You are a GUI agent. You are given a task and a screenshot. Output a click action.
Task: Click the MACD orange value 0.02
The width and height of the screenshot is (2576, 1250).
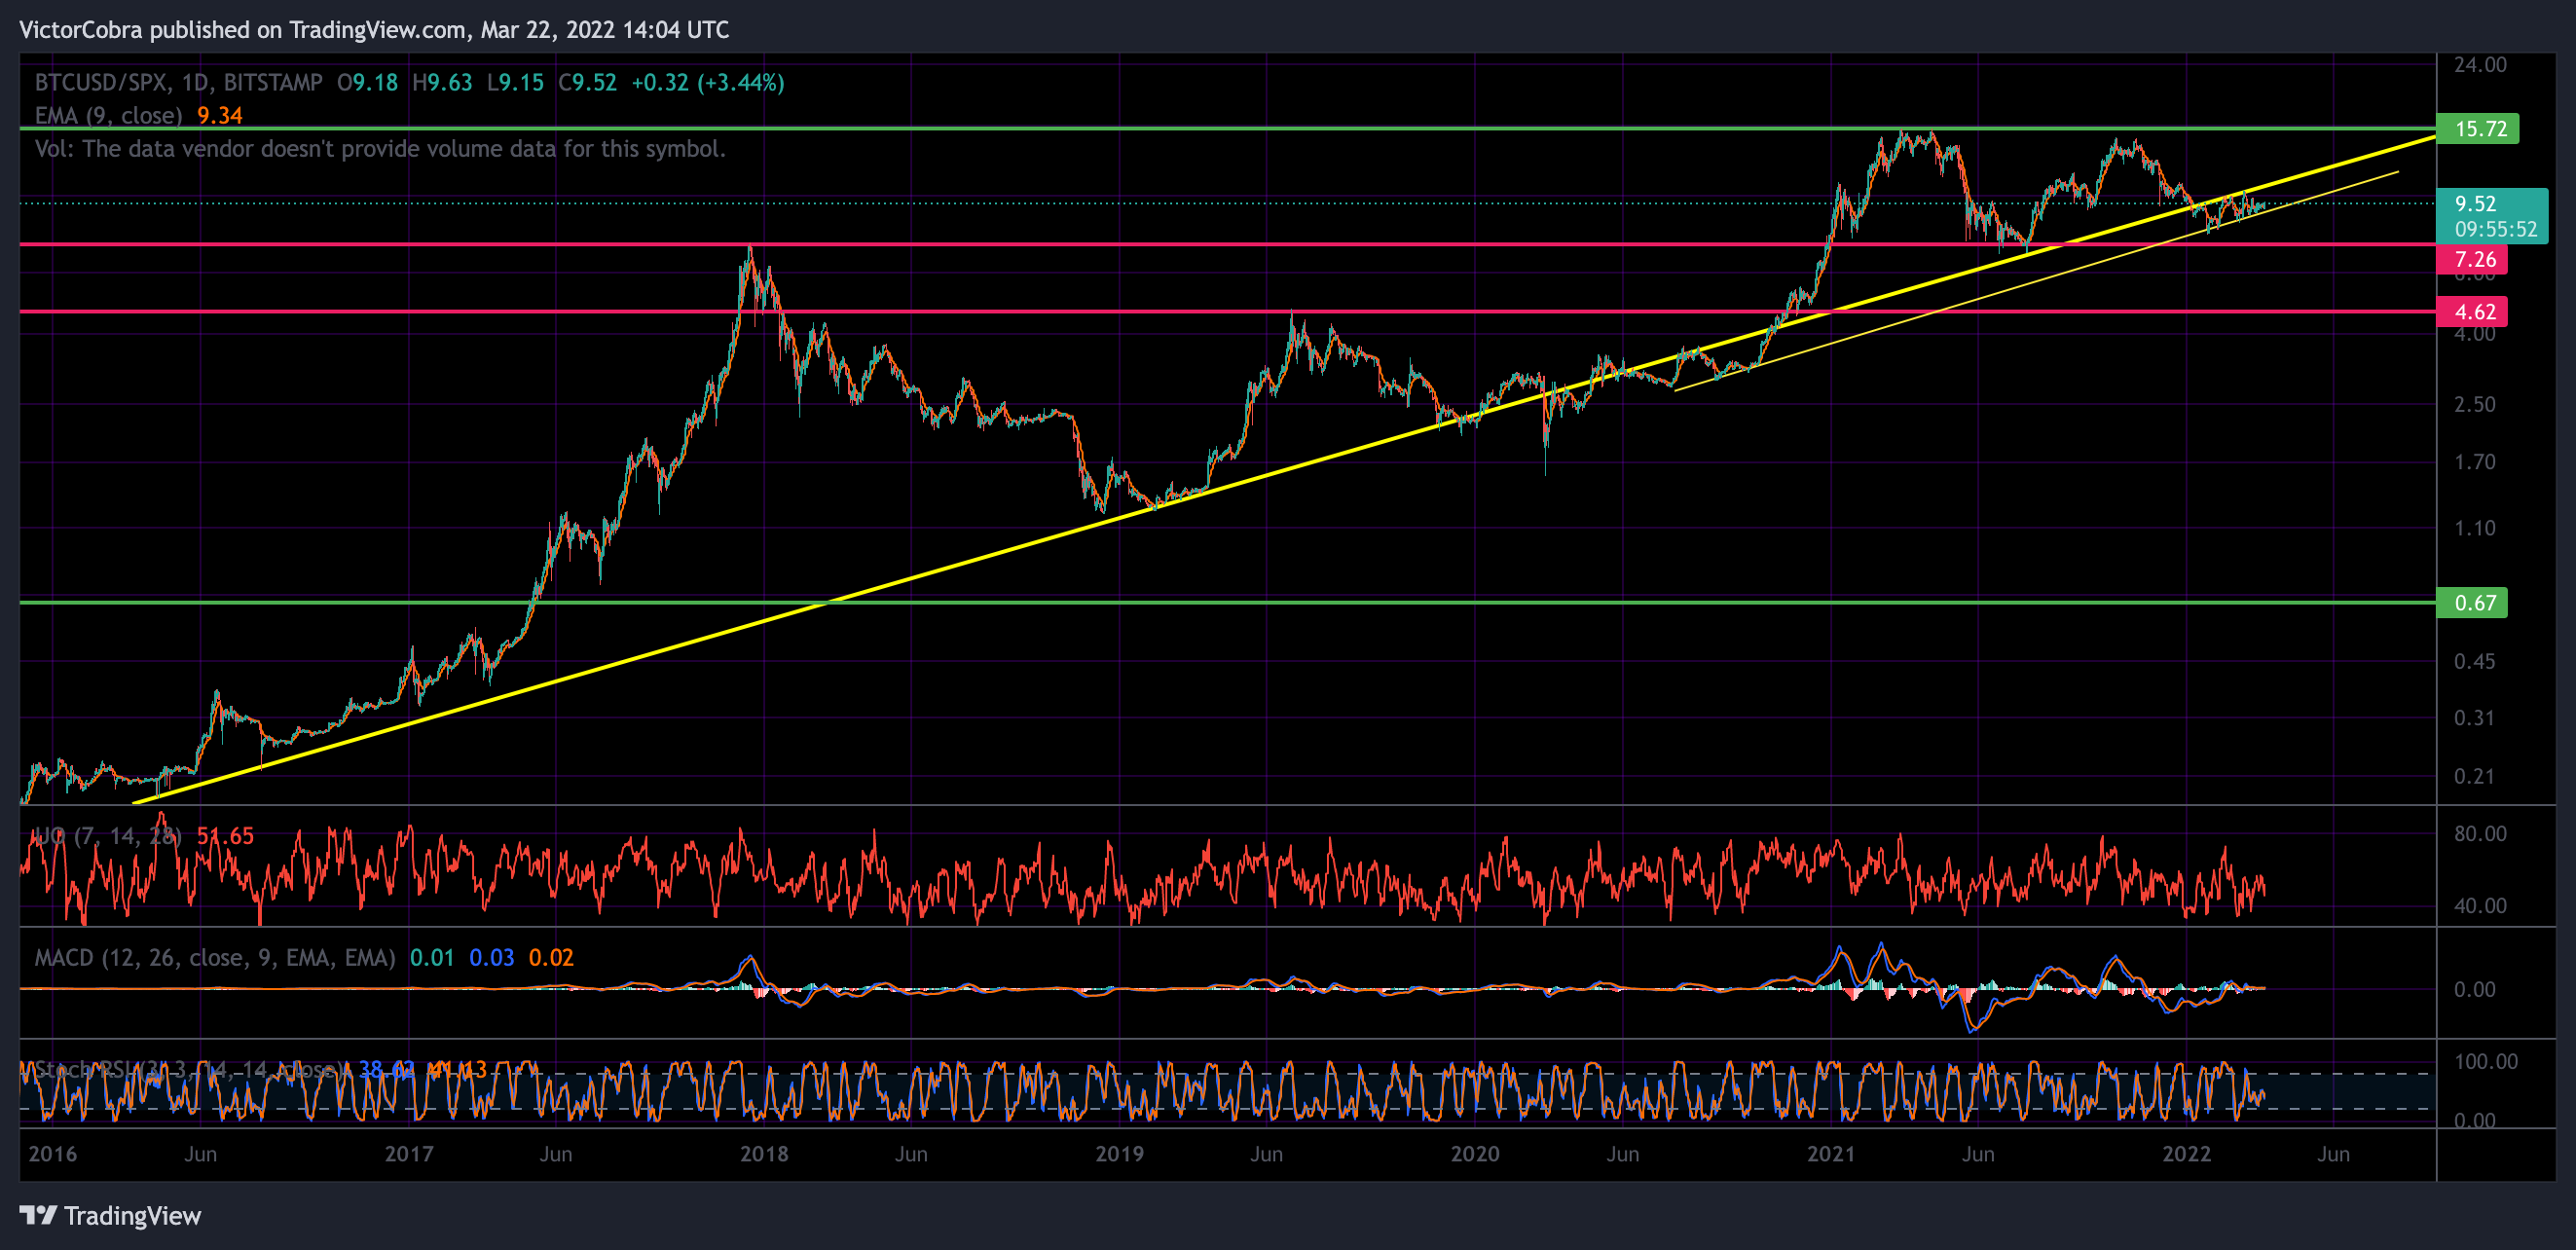[551, 958]
